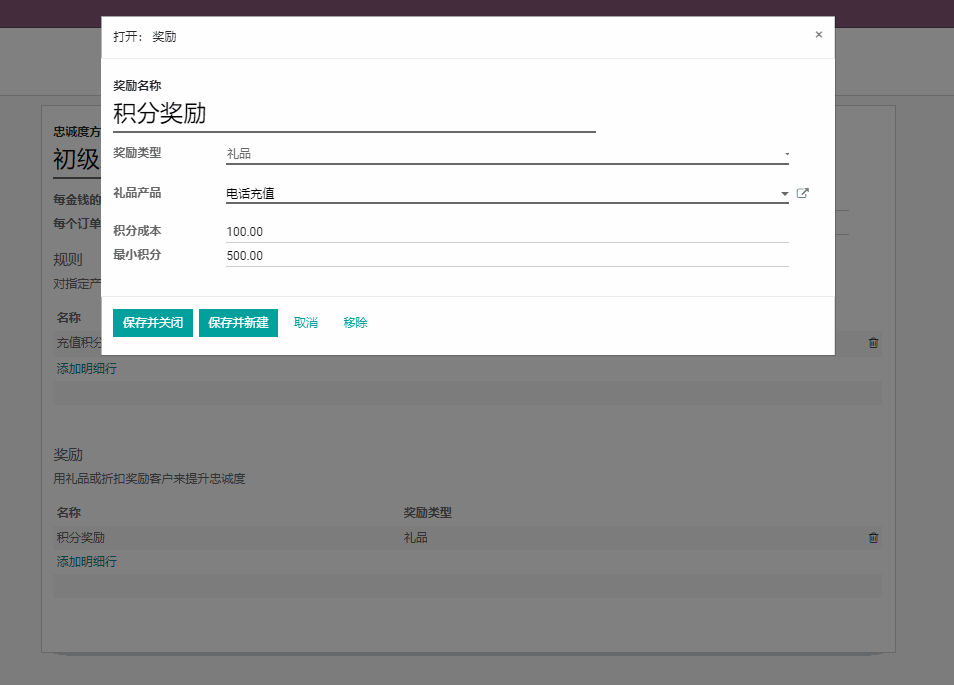Click 添加明细行 under the 规则 table

[x=87, y=369]
